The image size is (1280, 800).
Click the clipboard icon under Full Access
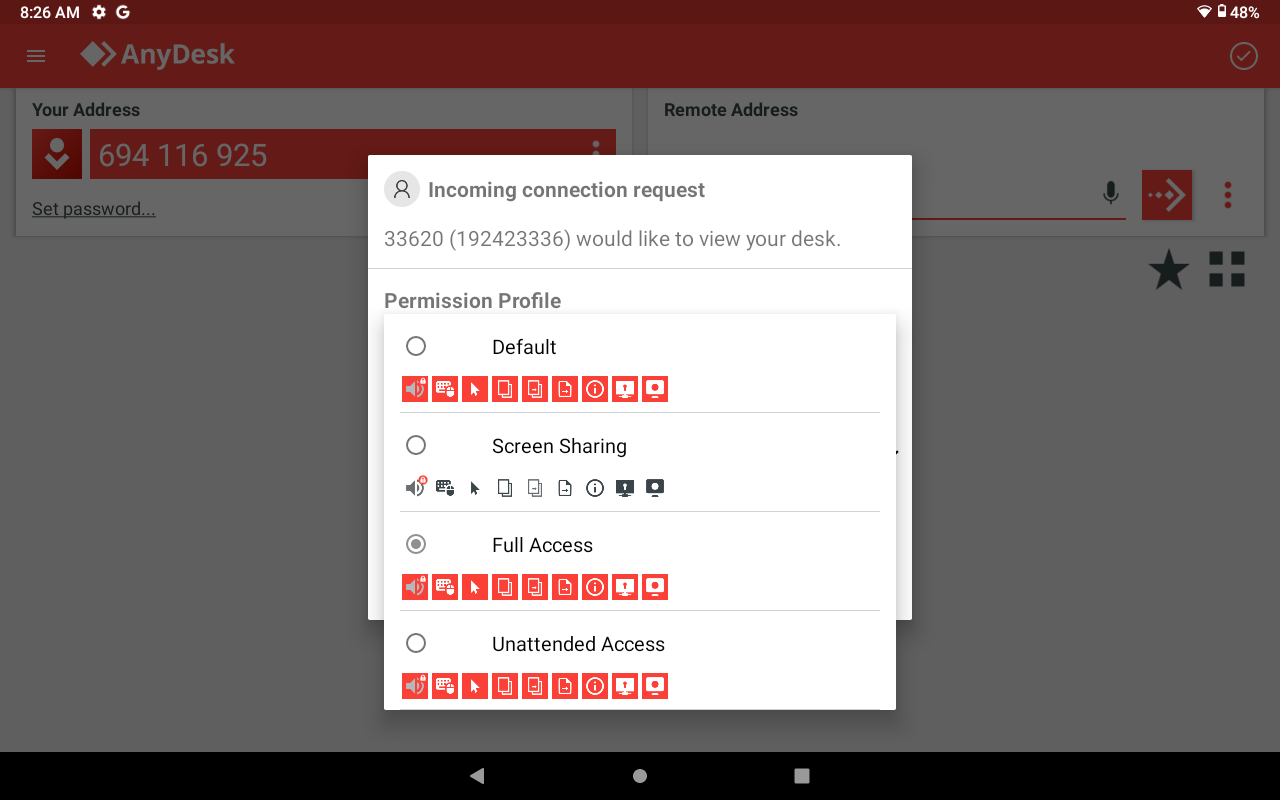click(505, 587)
